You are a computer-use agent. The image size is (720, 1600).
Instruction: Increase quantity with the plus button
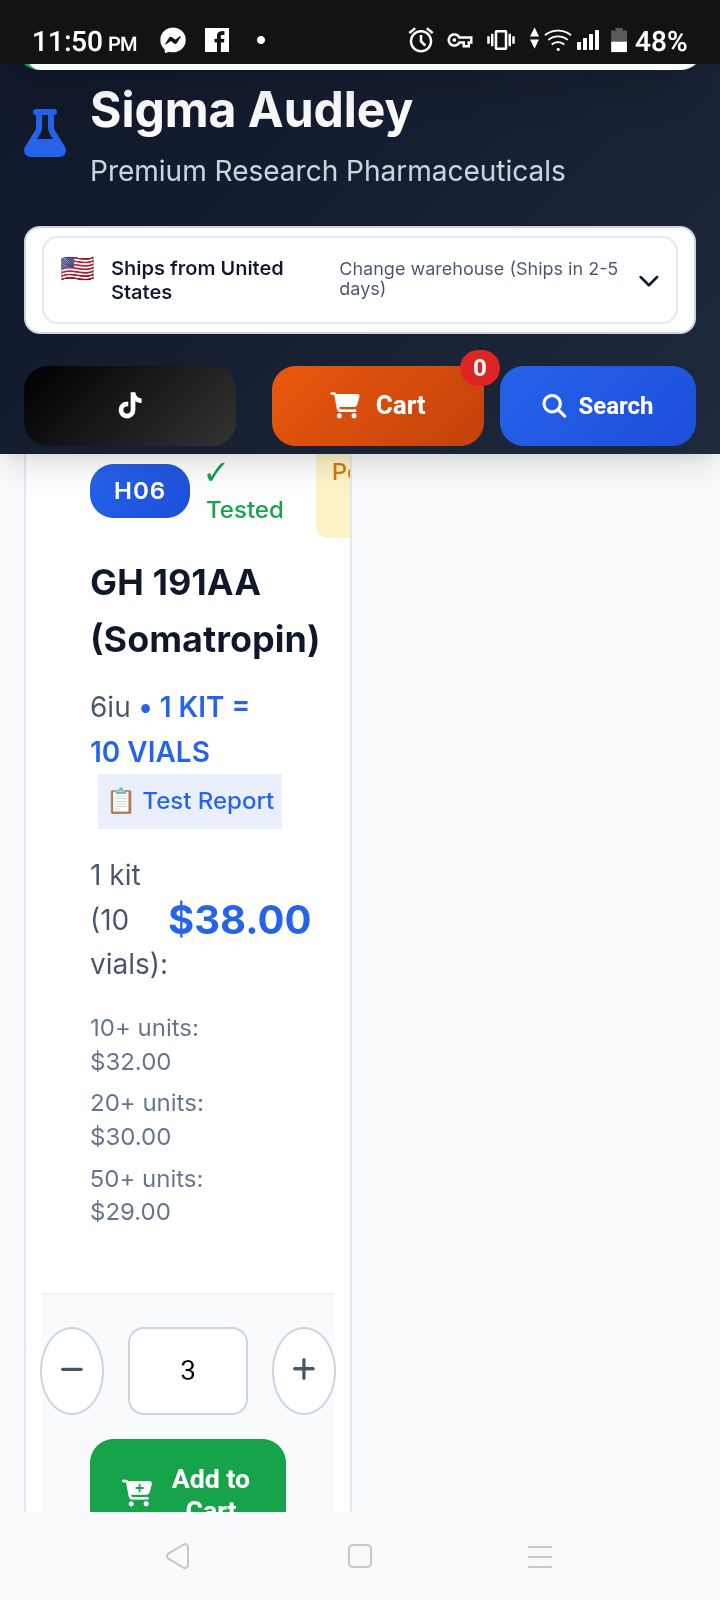click(304, 1370)
